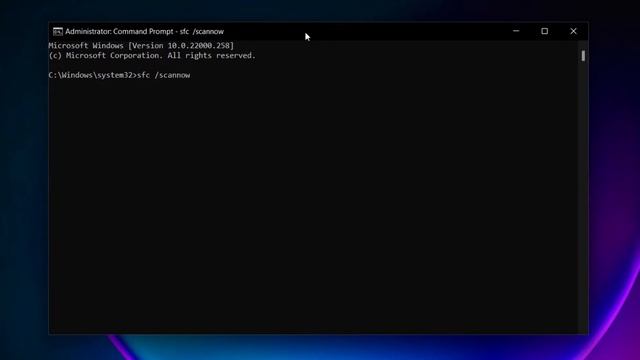Click the 'C:\Windows\system32>sfc /scannow' command line
This screenshot has width=640, height=360.
119,75
